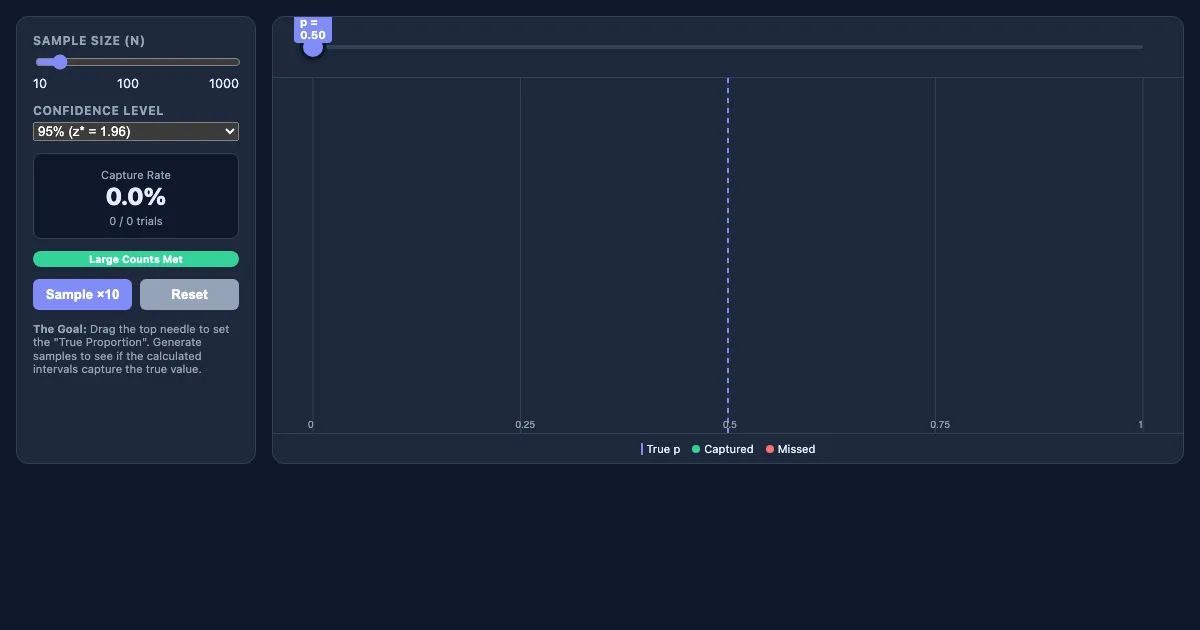
Task: Open the Confidence Level dropdown
Action: click(136, 131)
